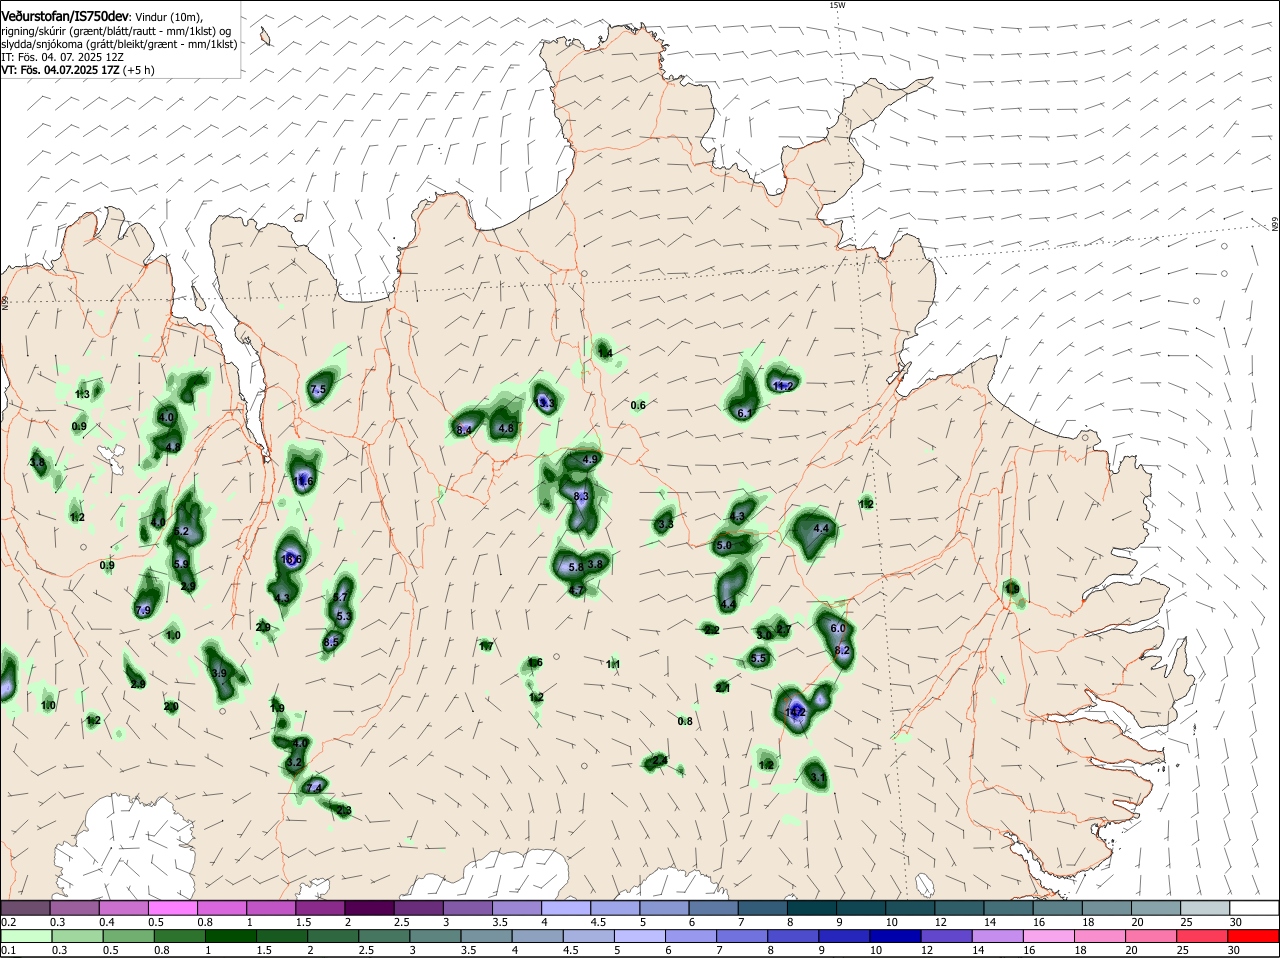
Task: Click the bright pink swatch labeled 0.5 in upper legend
Action: tap(172, 907)
